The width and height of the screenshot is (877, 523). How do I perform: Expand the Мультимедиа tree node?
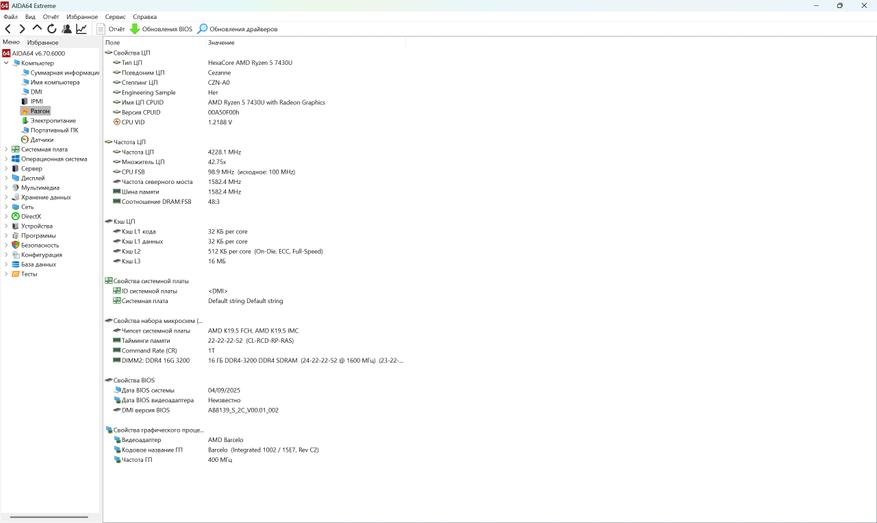6,187
